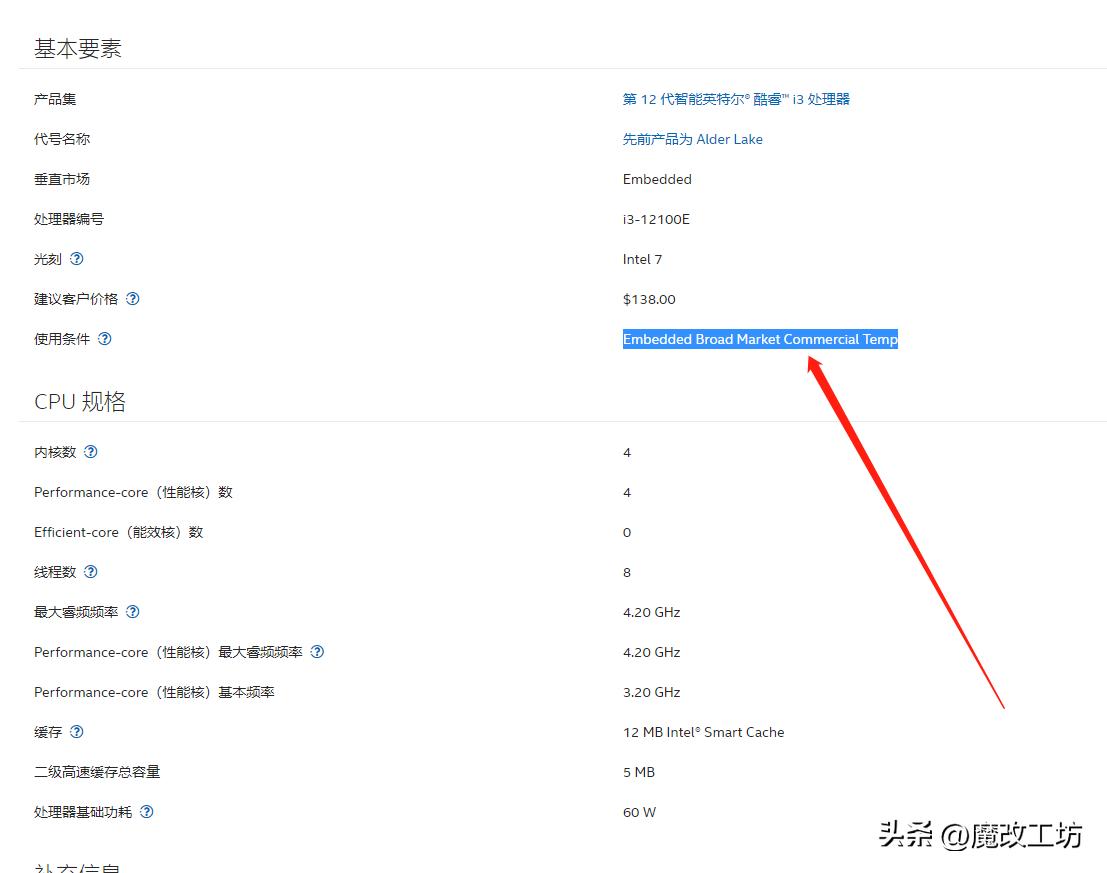The image size is (1107, 873).
Task: Click the 先前产品为 Alder Lake link
Action: click(693, 139)
